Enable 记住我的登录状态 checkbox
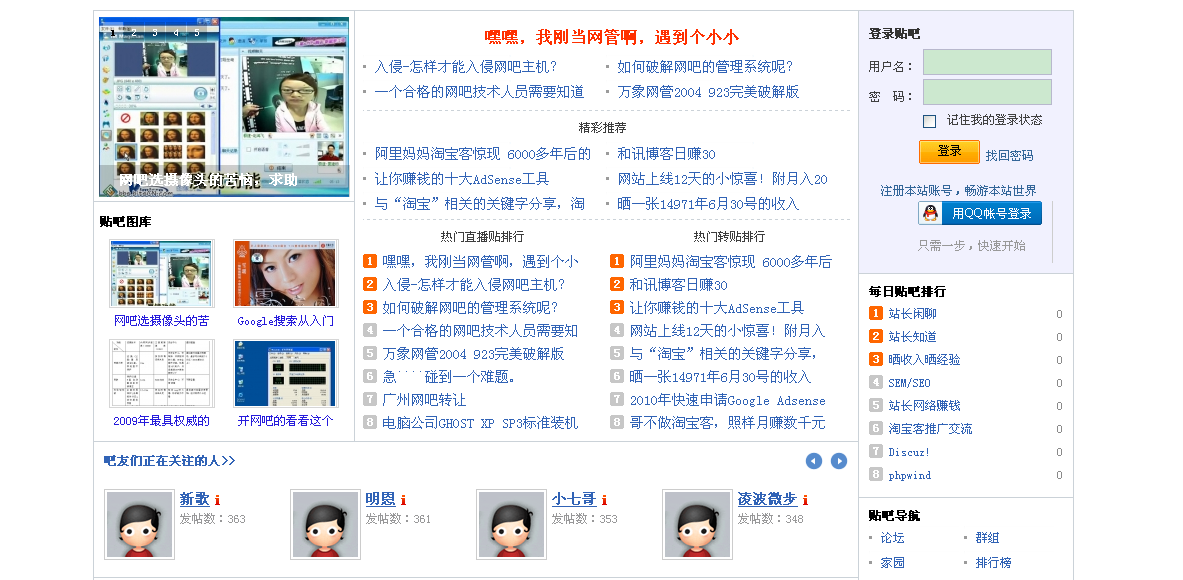 (x=930, y=121)
